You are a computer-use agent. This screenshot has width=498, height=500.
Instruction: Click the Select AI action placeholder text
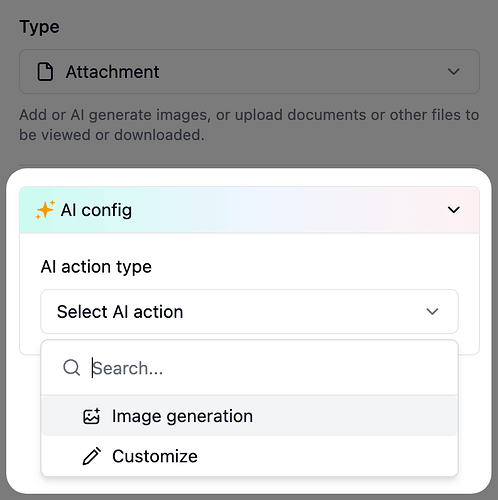click(x=120, y=312)
